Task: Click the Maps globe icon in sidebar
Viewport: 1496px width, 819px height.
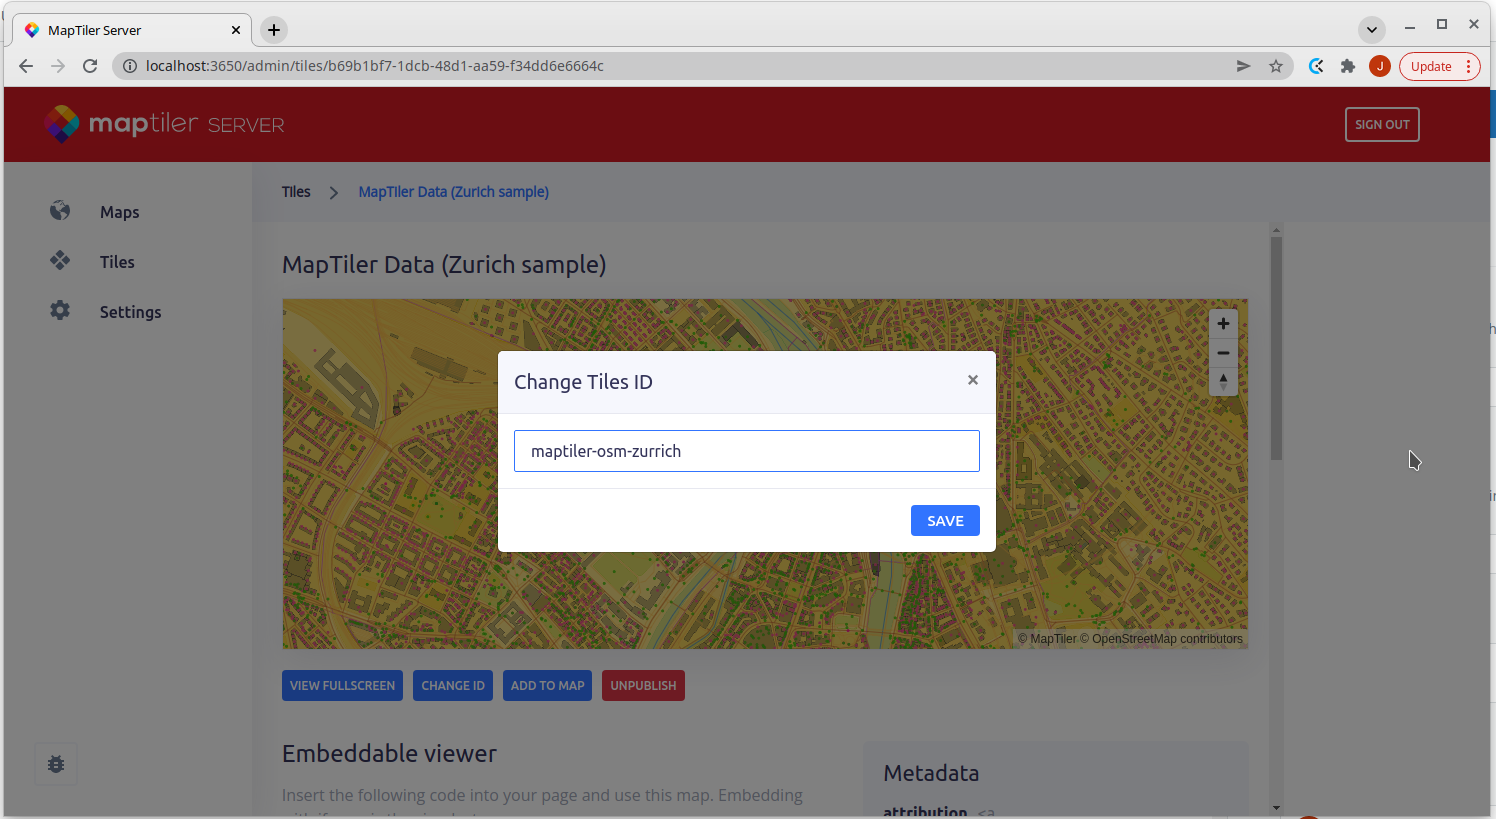Action: pos(60,211)
